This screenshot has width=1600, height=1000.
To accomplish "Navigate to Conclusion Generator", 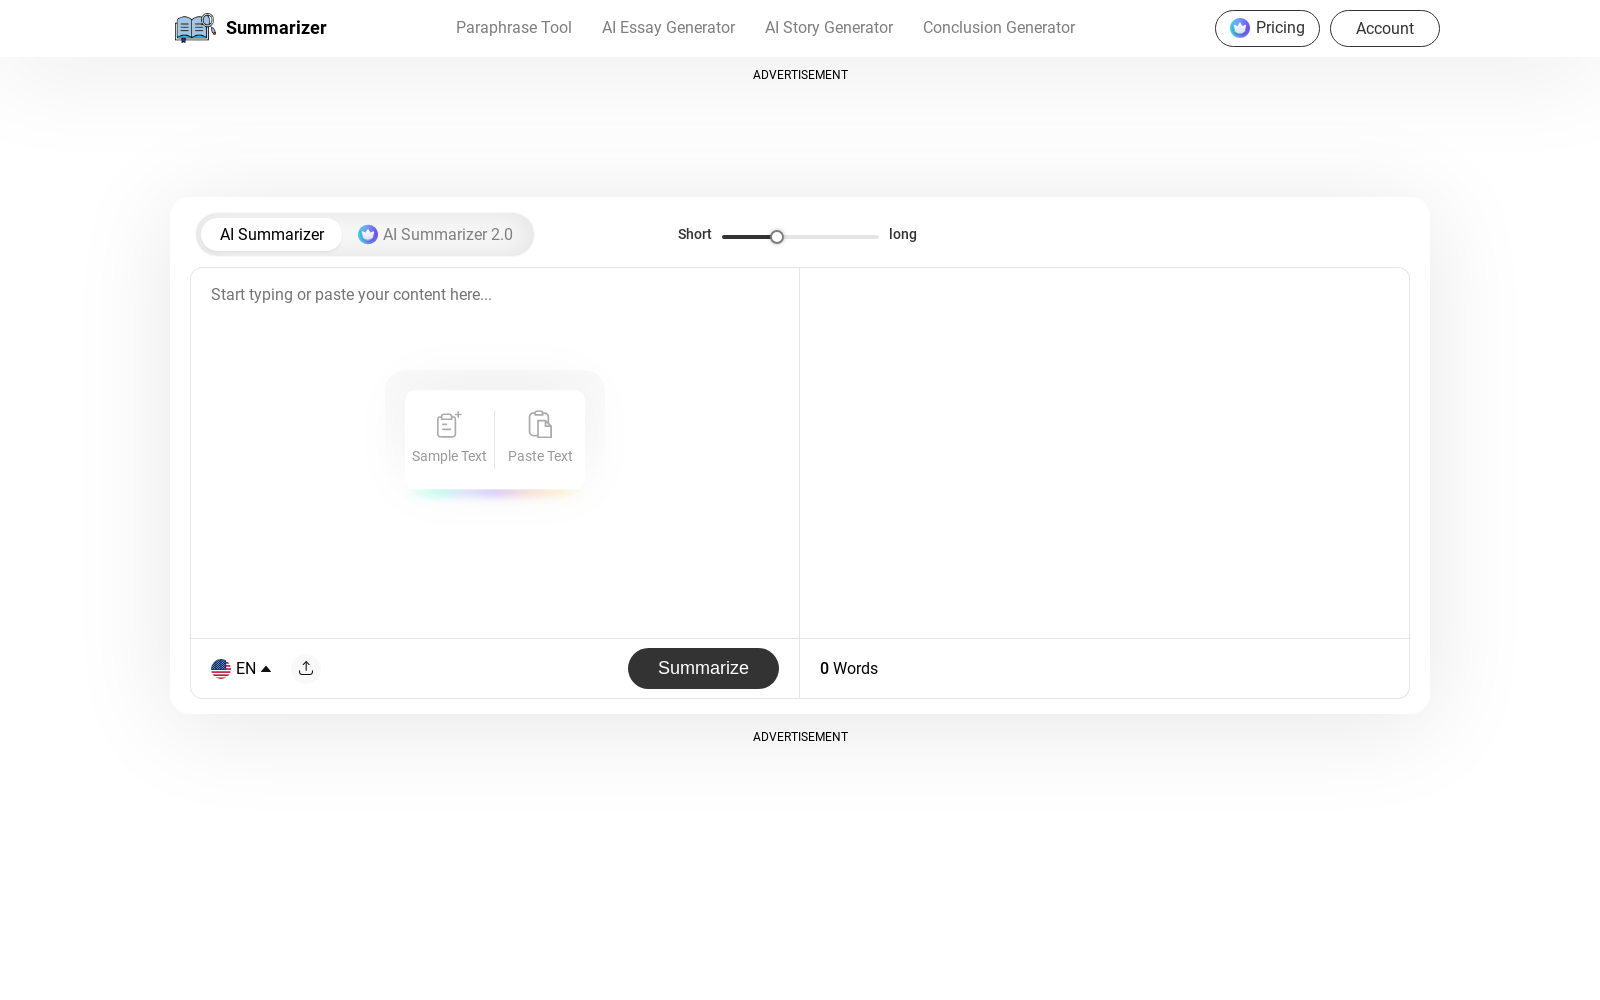I will click(x=999, y=28).
